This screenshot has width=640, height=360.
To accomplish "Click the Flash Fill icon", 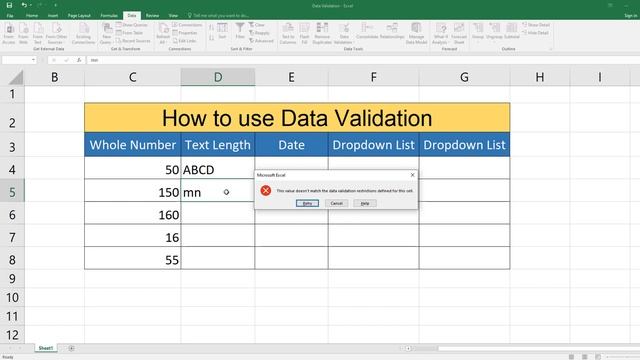I will tap(304, 33).
